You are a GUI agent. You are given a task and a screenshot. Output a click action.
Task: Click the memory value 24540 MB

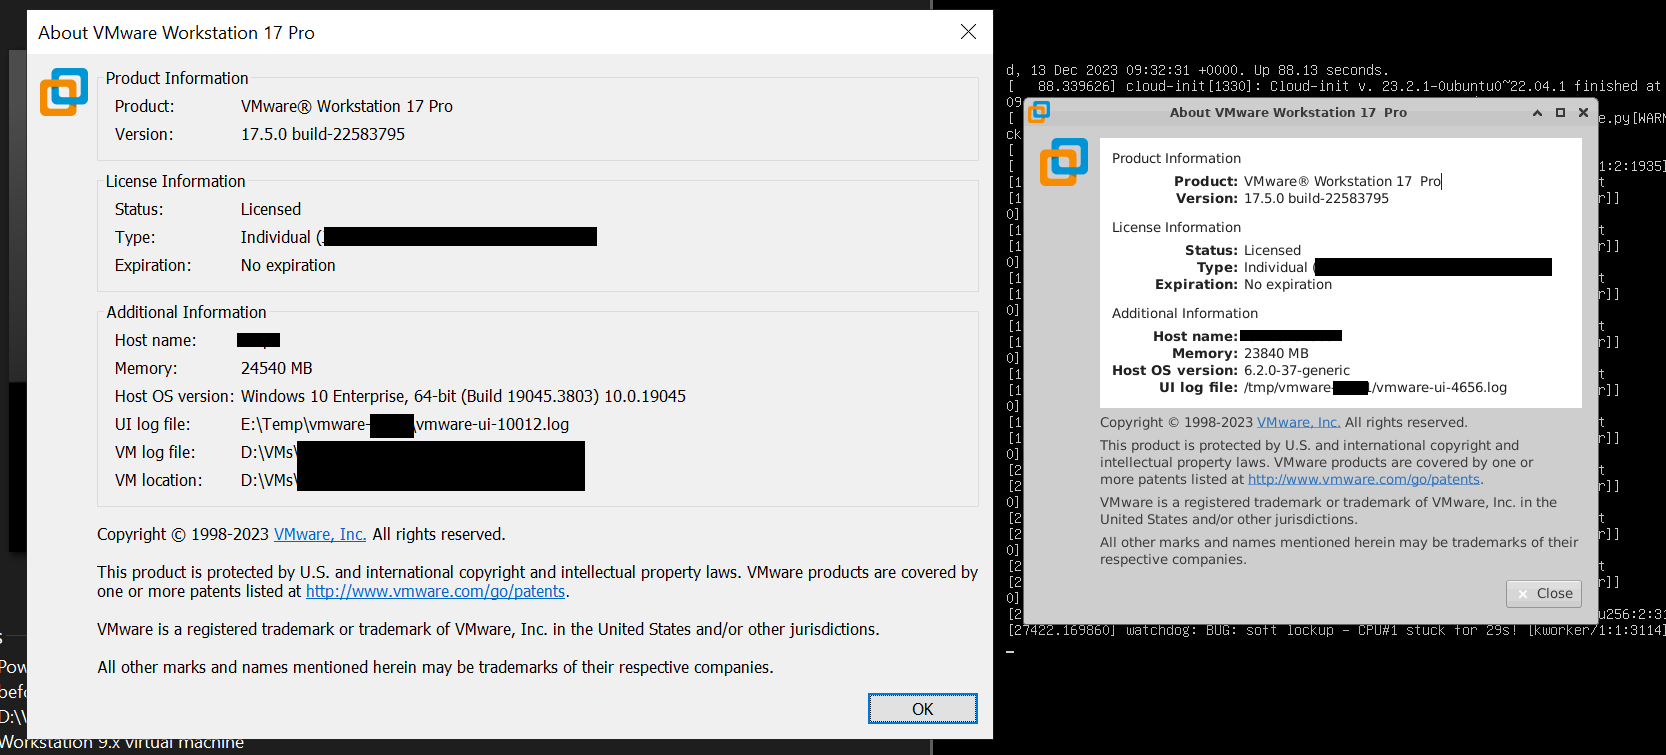277,368
